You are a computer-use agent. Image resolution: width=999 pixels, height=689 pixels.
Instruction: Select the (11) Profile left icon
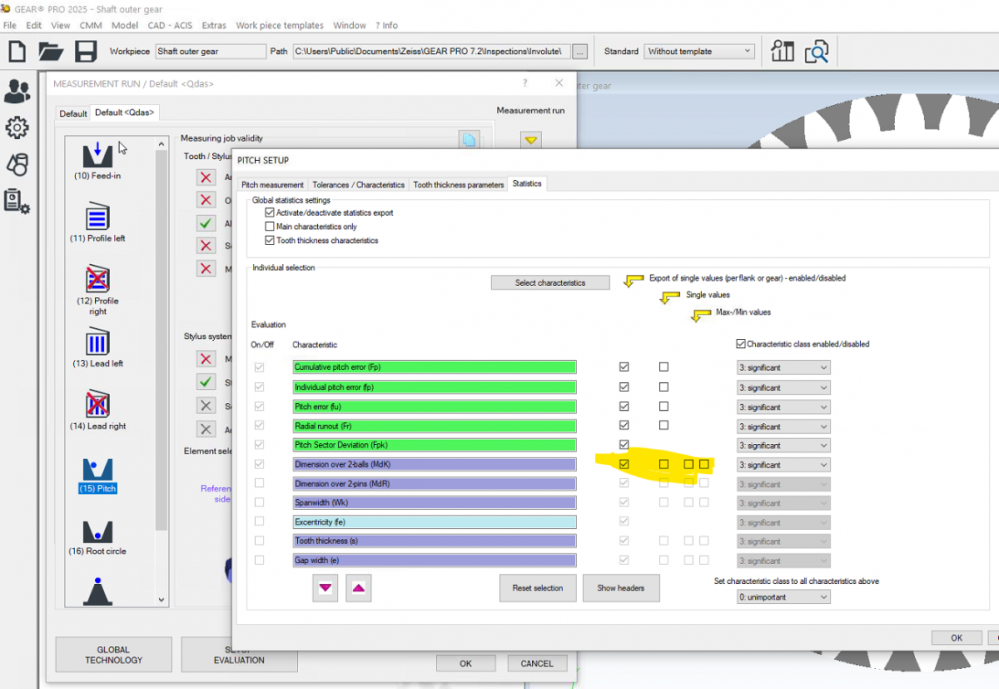(97, 217)
